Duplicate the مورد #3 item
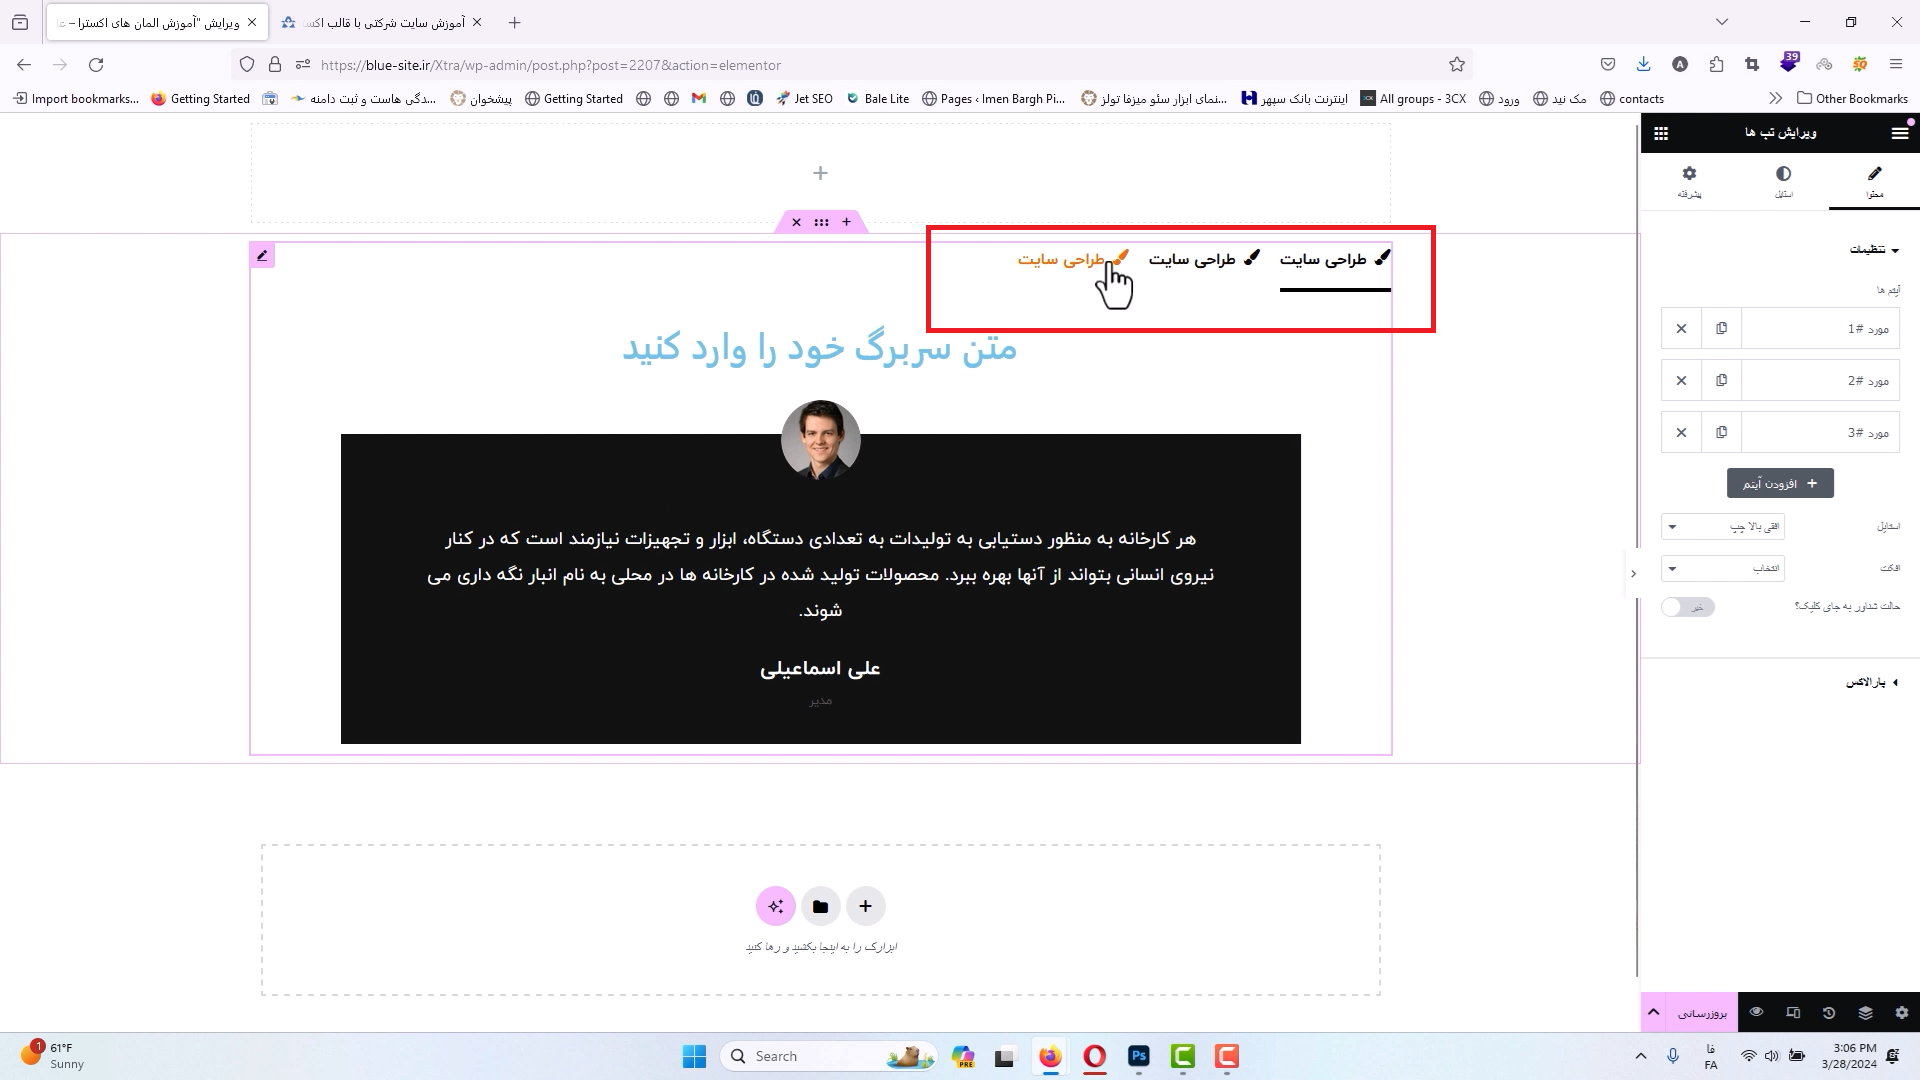The width and height of the screenshot is (1920, 1080). coord(1721,433)
